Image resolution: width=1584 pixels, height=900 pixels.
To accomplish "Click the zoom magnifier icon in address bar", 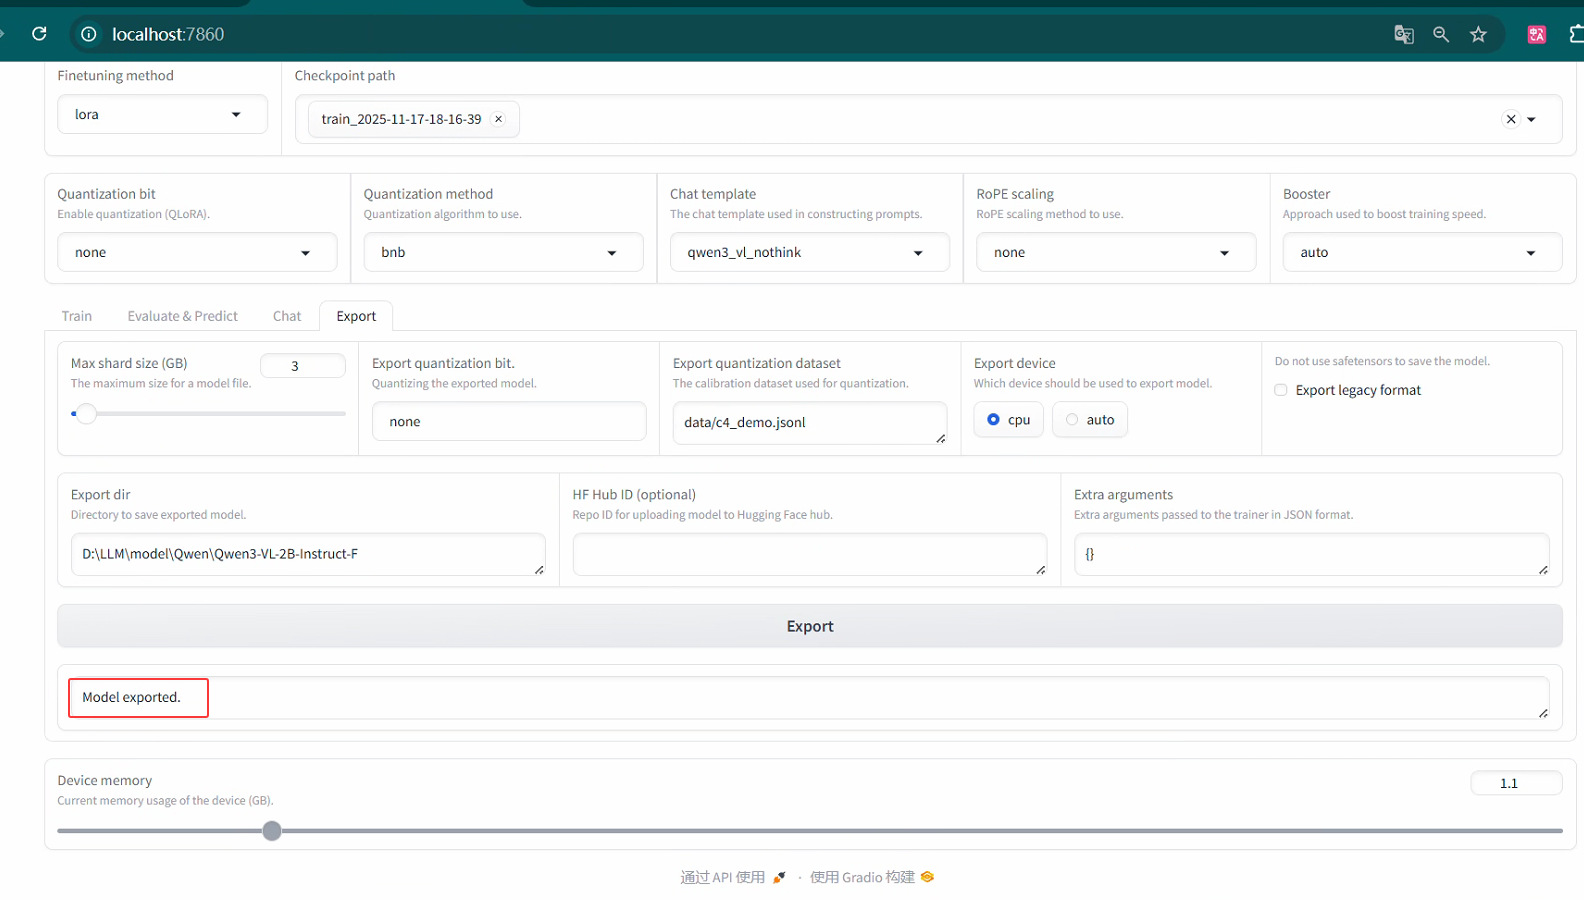I will point(1441,34).
